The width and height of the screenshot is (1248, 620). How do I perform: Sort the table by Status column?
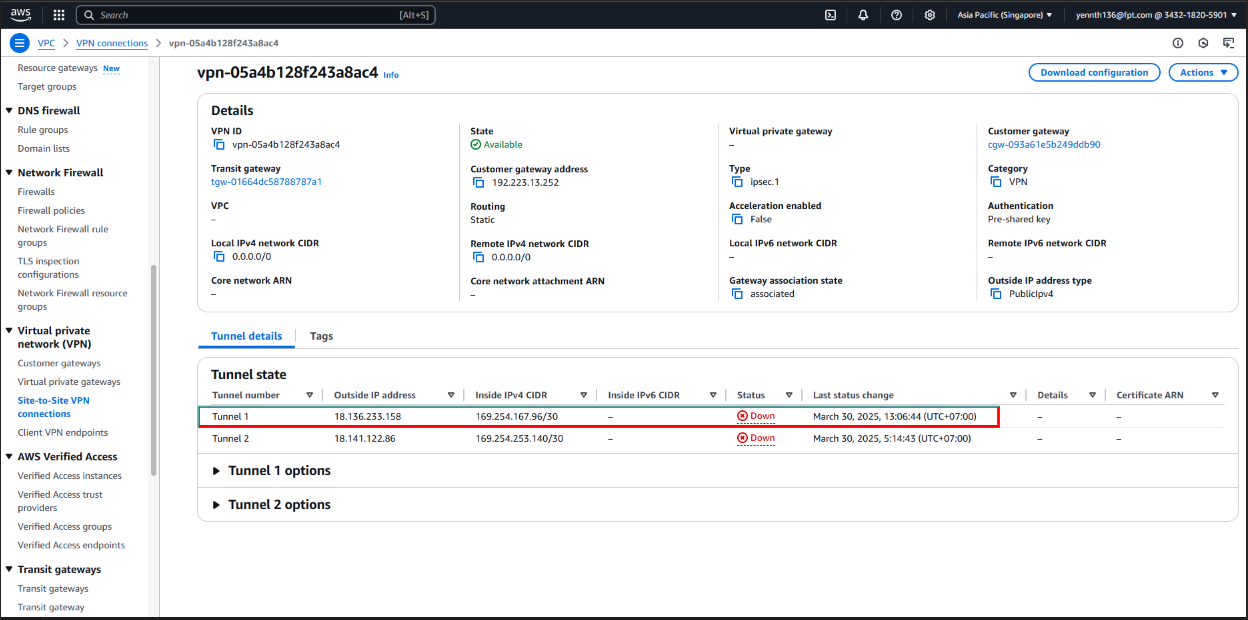click(x=789, y=395)
